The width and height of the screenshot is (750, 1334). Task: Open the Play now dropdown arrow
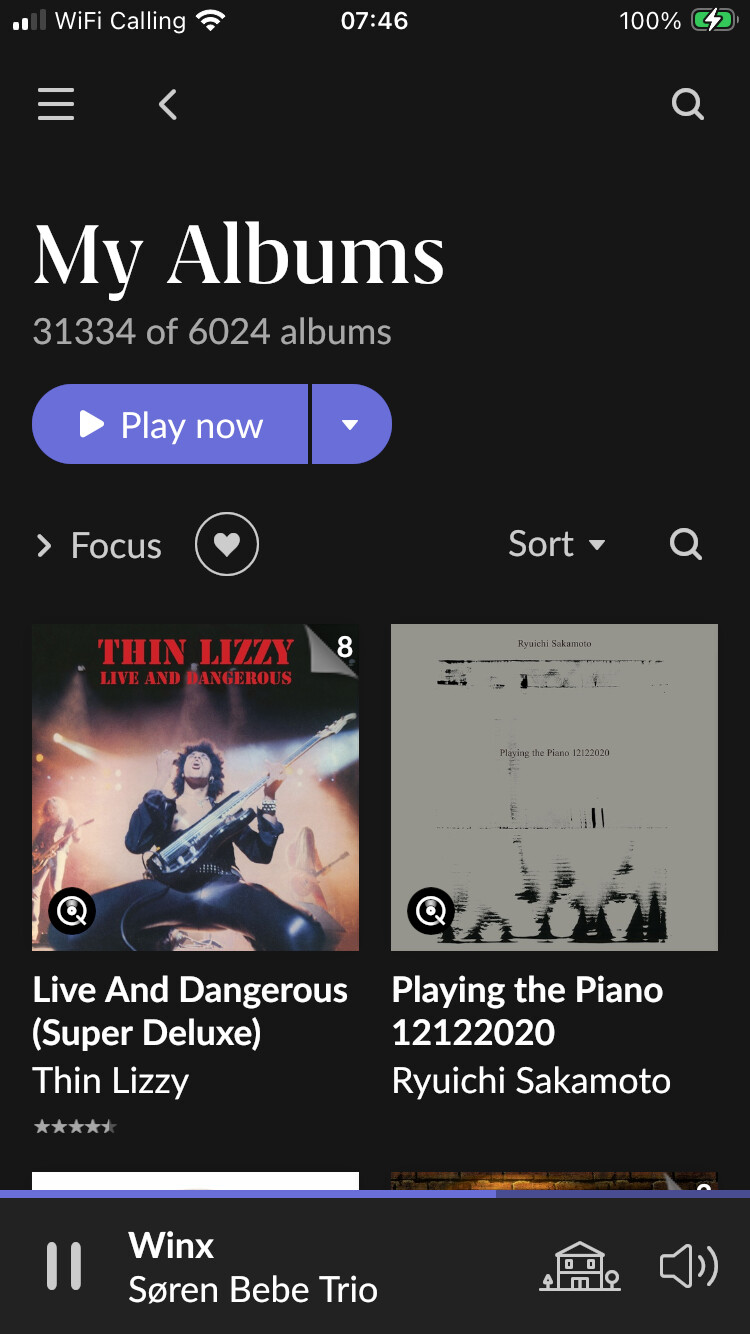pos(351,425)
